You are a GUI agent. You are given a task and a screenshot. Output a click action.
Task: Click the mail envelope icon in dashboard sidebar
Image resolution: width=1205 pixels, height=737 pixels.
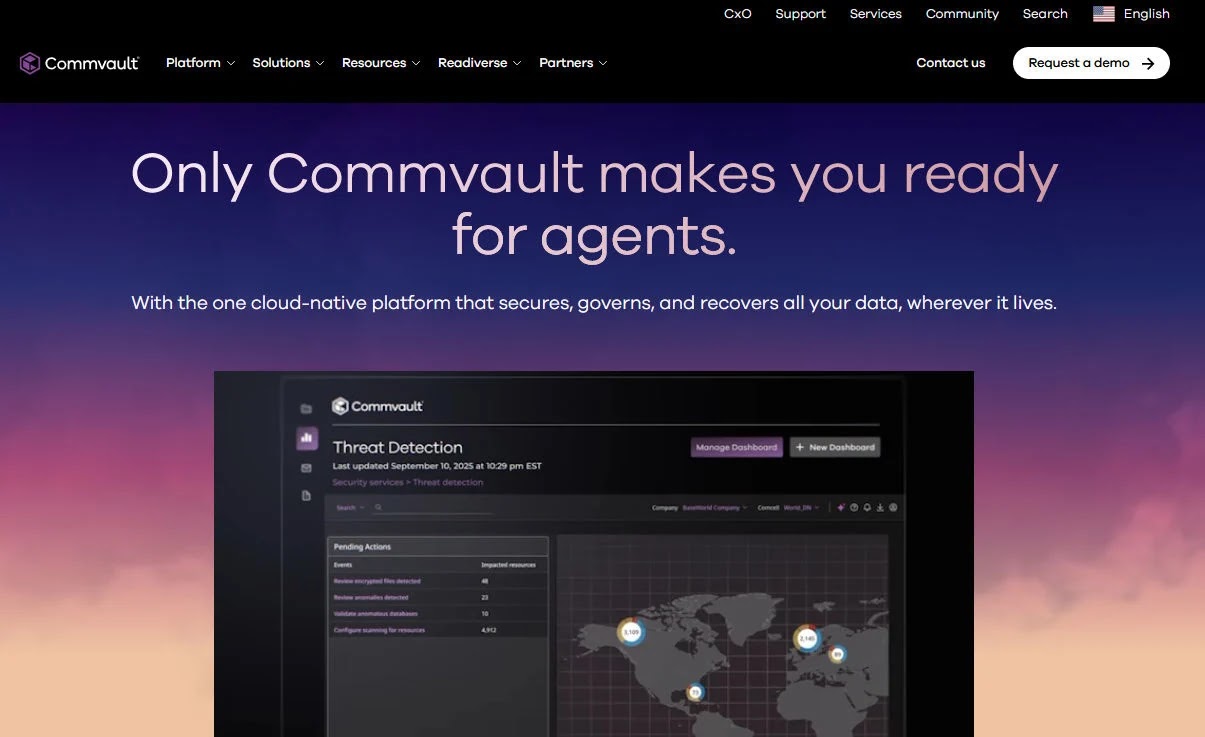tap(306, 468)
